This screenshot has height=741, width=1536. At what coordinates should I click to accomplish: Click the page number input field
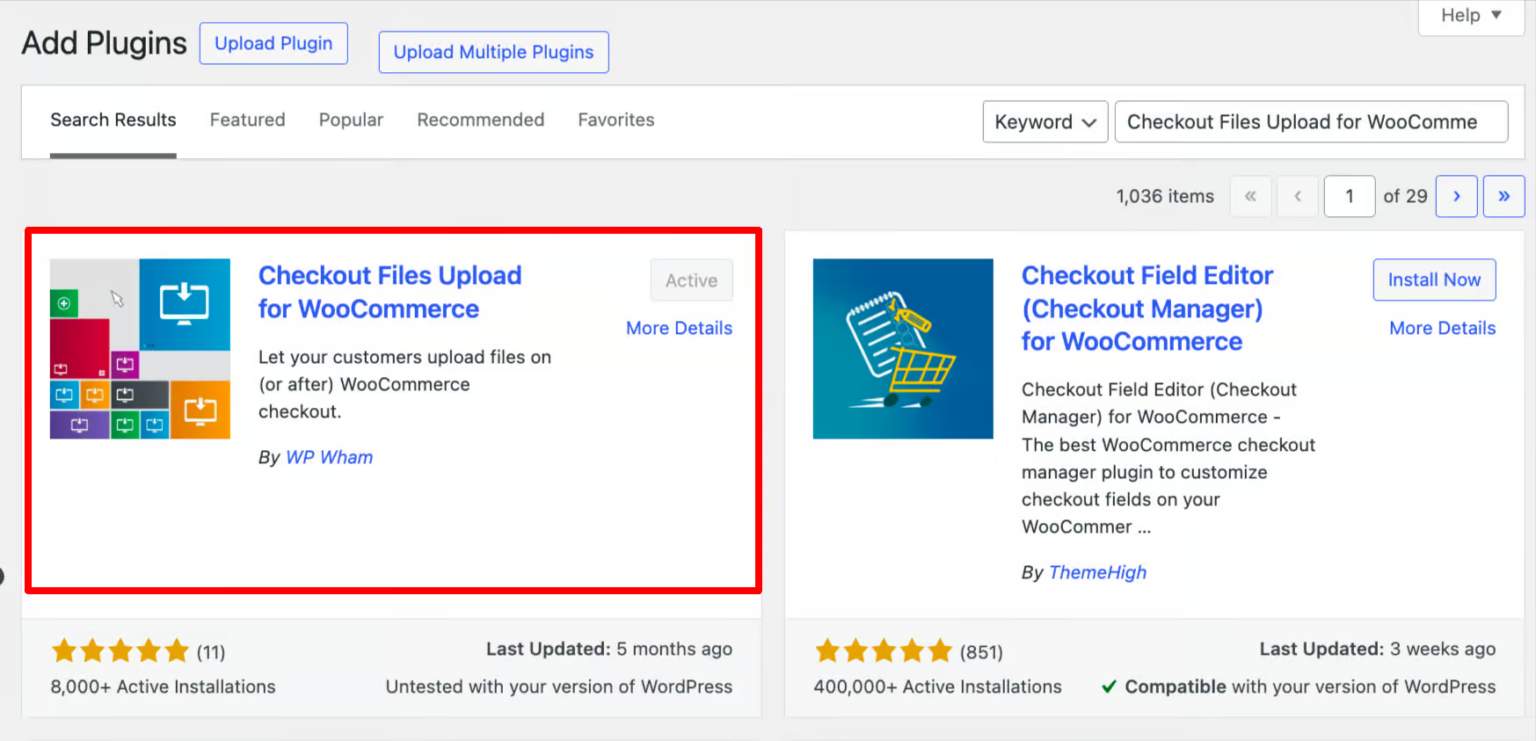pyautogui.click(x=1349, y=196)
